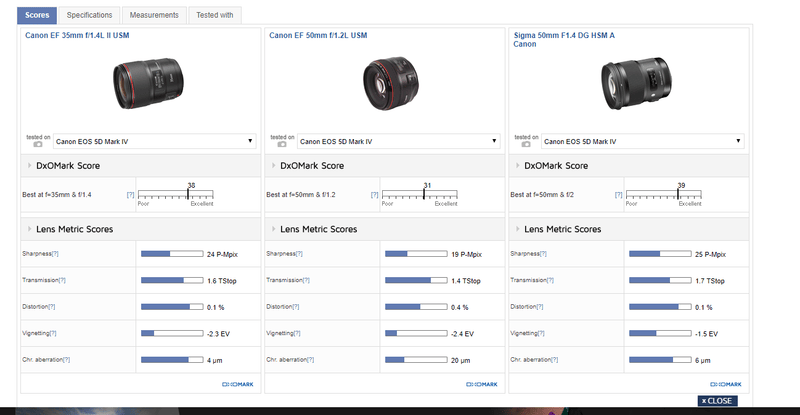This screenshot has height=415, width=800.
Task: Click the Sigma 50mm DxOMark score scale
Action: 677,194
